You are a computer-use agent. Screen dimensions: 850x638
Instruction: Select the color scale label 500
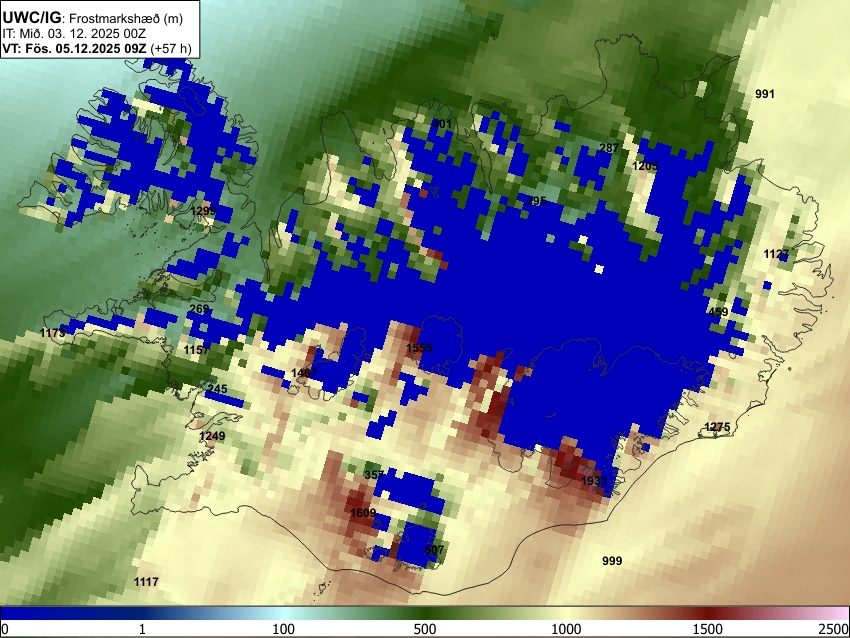[425, 629]
